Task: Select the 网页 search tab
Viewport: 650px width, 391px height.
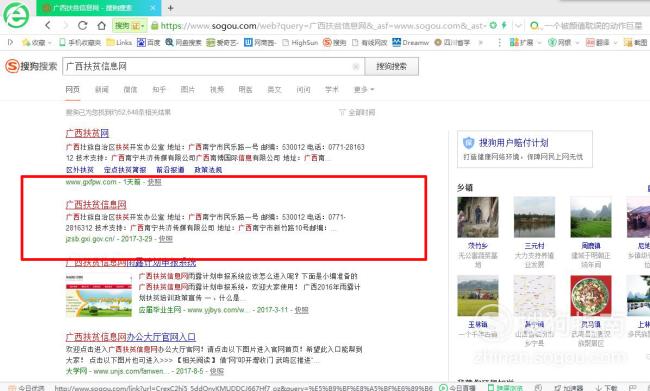Action: 73,89
